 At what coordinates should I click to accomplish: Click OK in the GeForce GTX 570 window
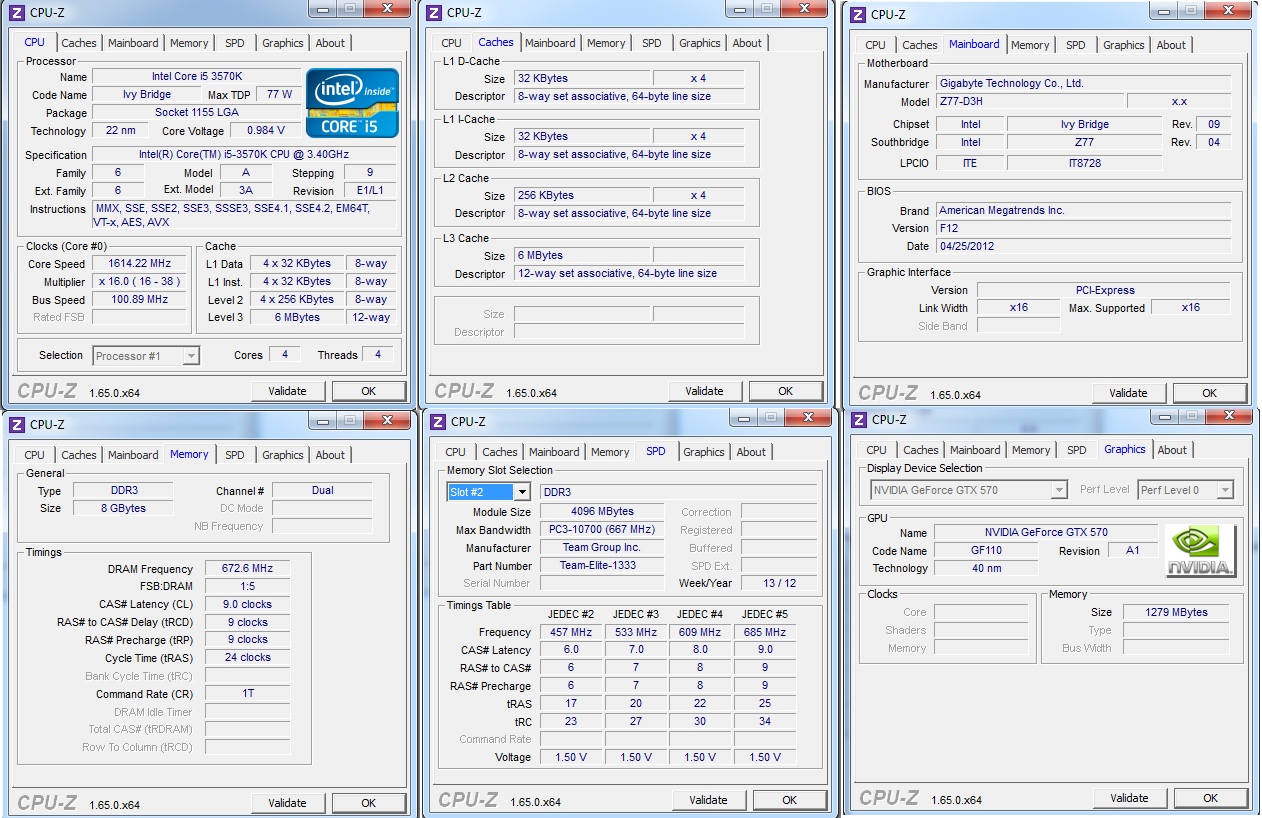1211,798
